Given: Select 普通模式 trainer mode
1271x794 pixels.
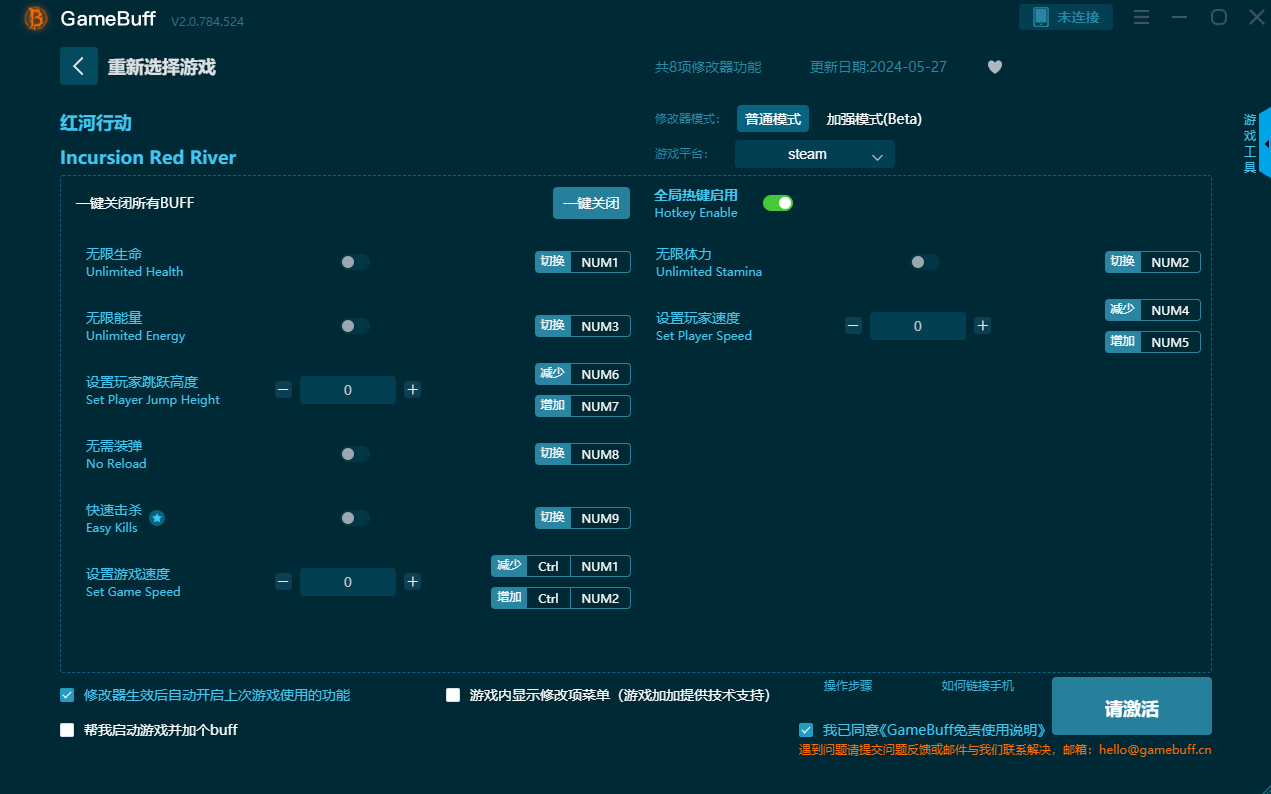Looking at the screenshot, I should (773, 119).
